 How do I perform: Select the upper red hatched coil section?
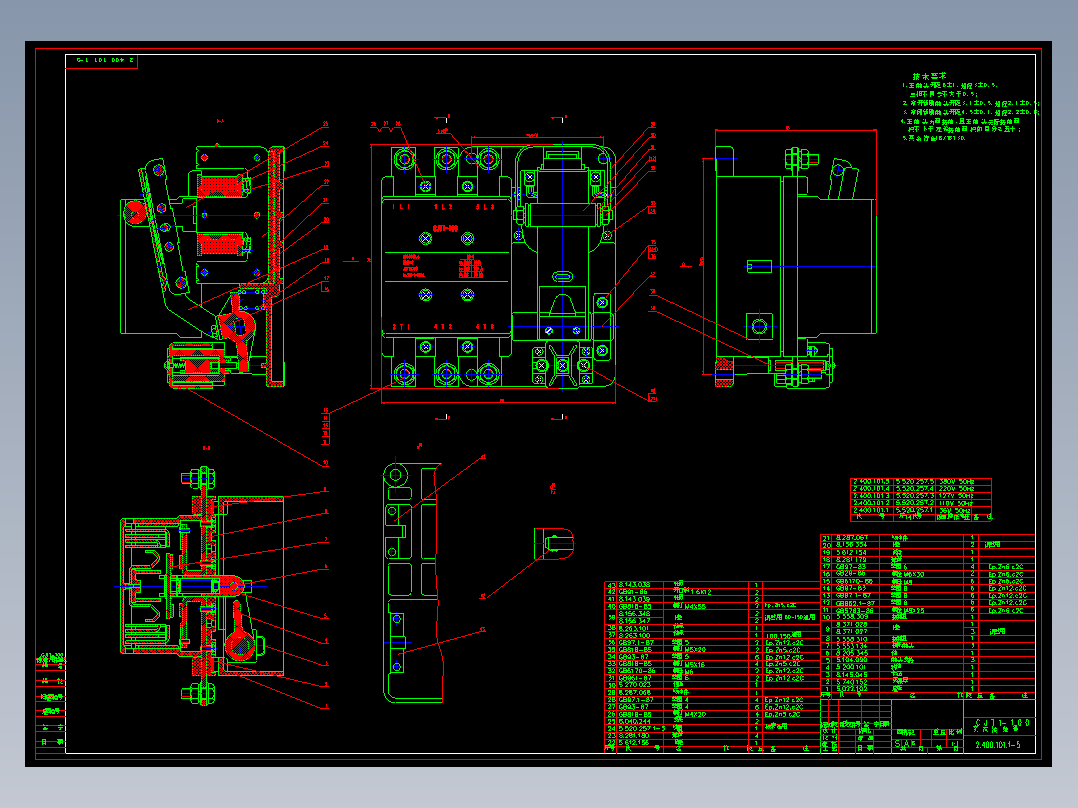[220, 186]
